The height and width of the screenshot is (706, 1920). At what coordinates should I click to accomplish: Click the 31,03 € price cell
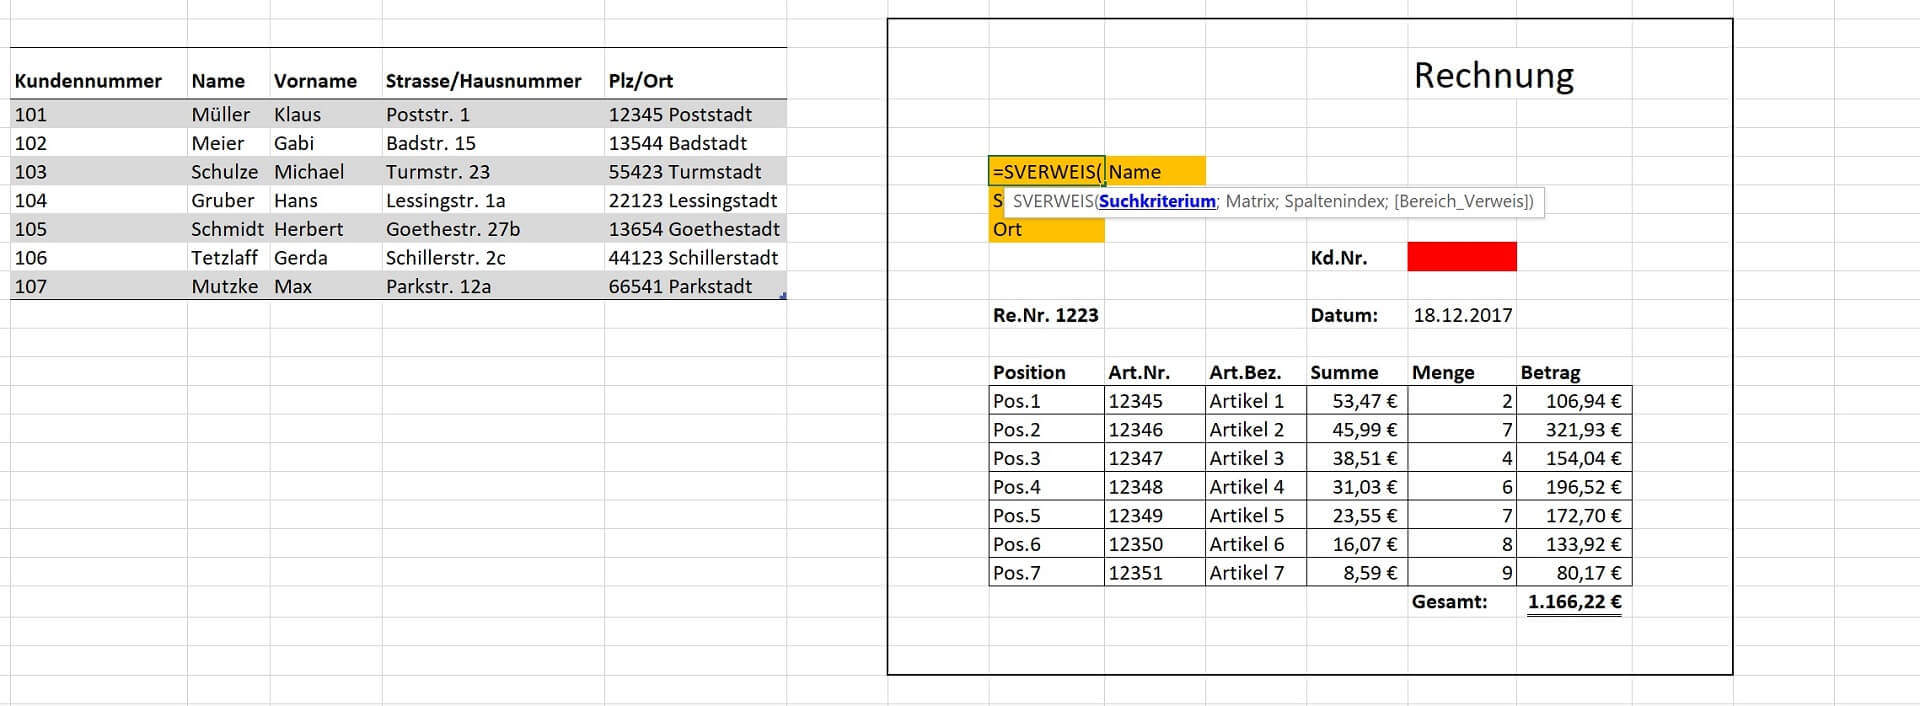point(1357,487)
